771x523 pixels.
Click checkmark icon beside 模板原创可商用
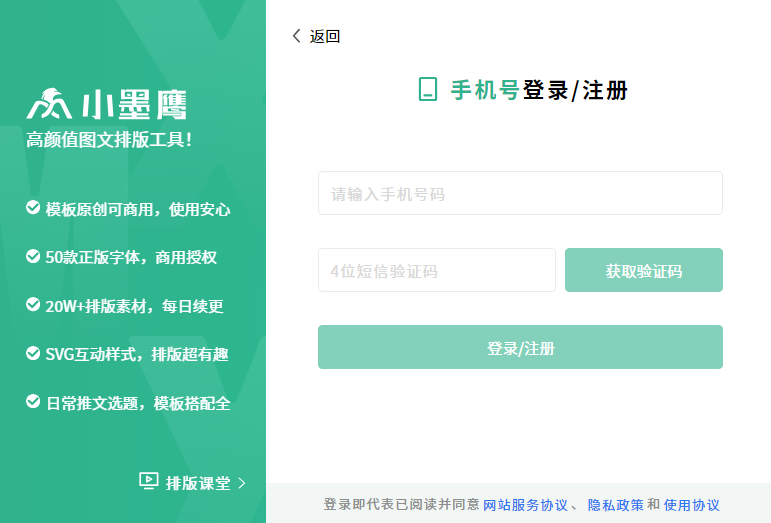pos(33,207)
